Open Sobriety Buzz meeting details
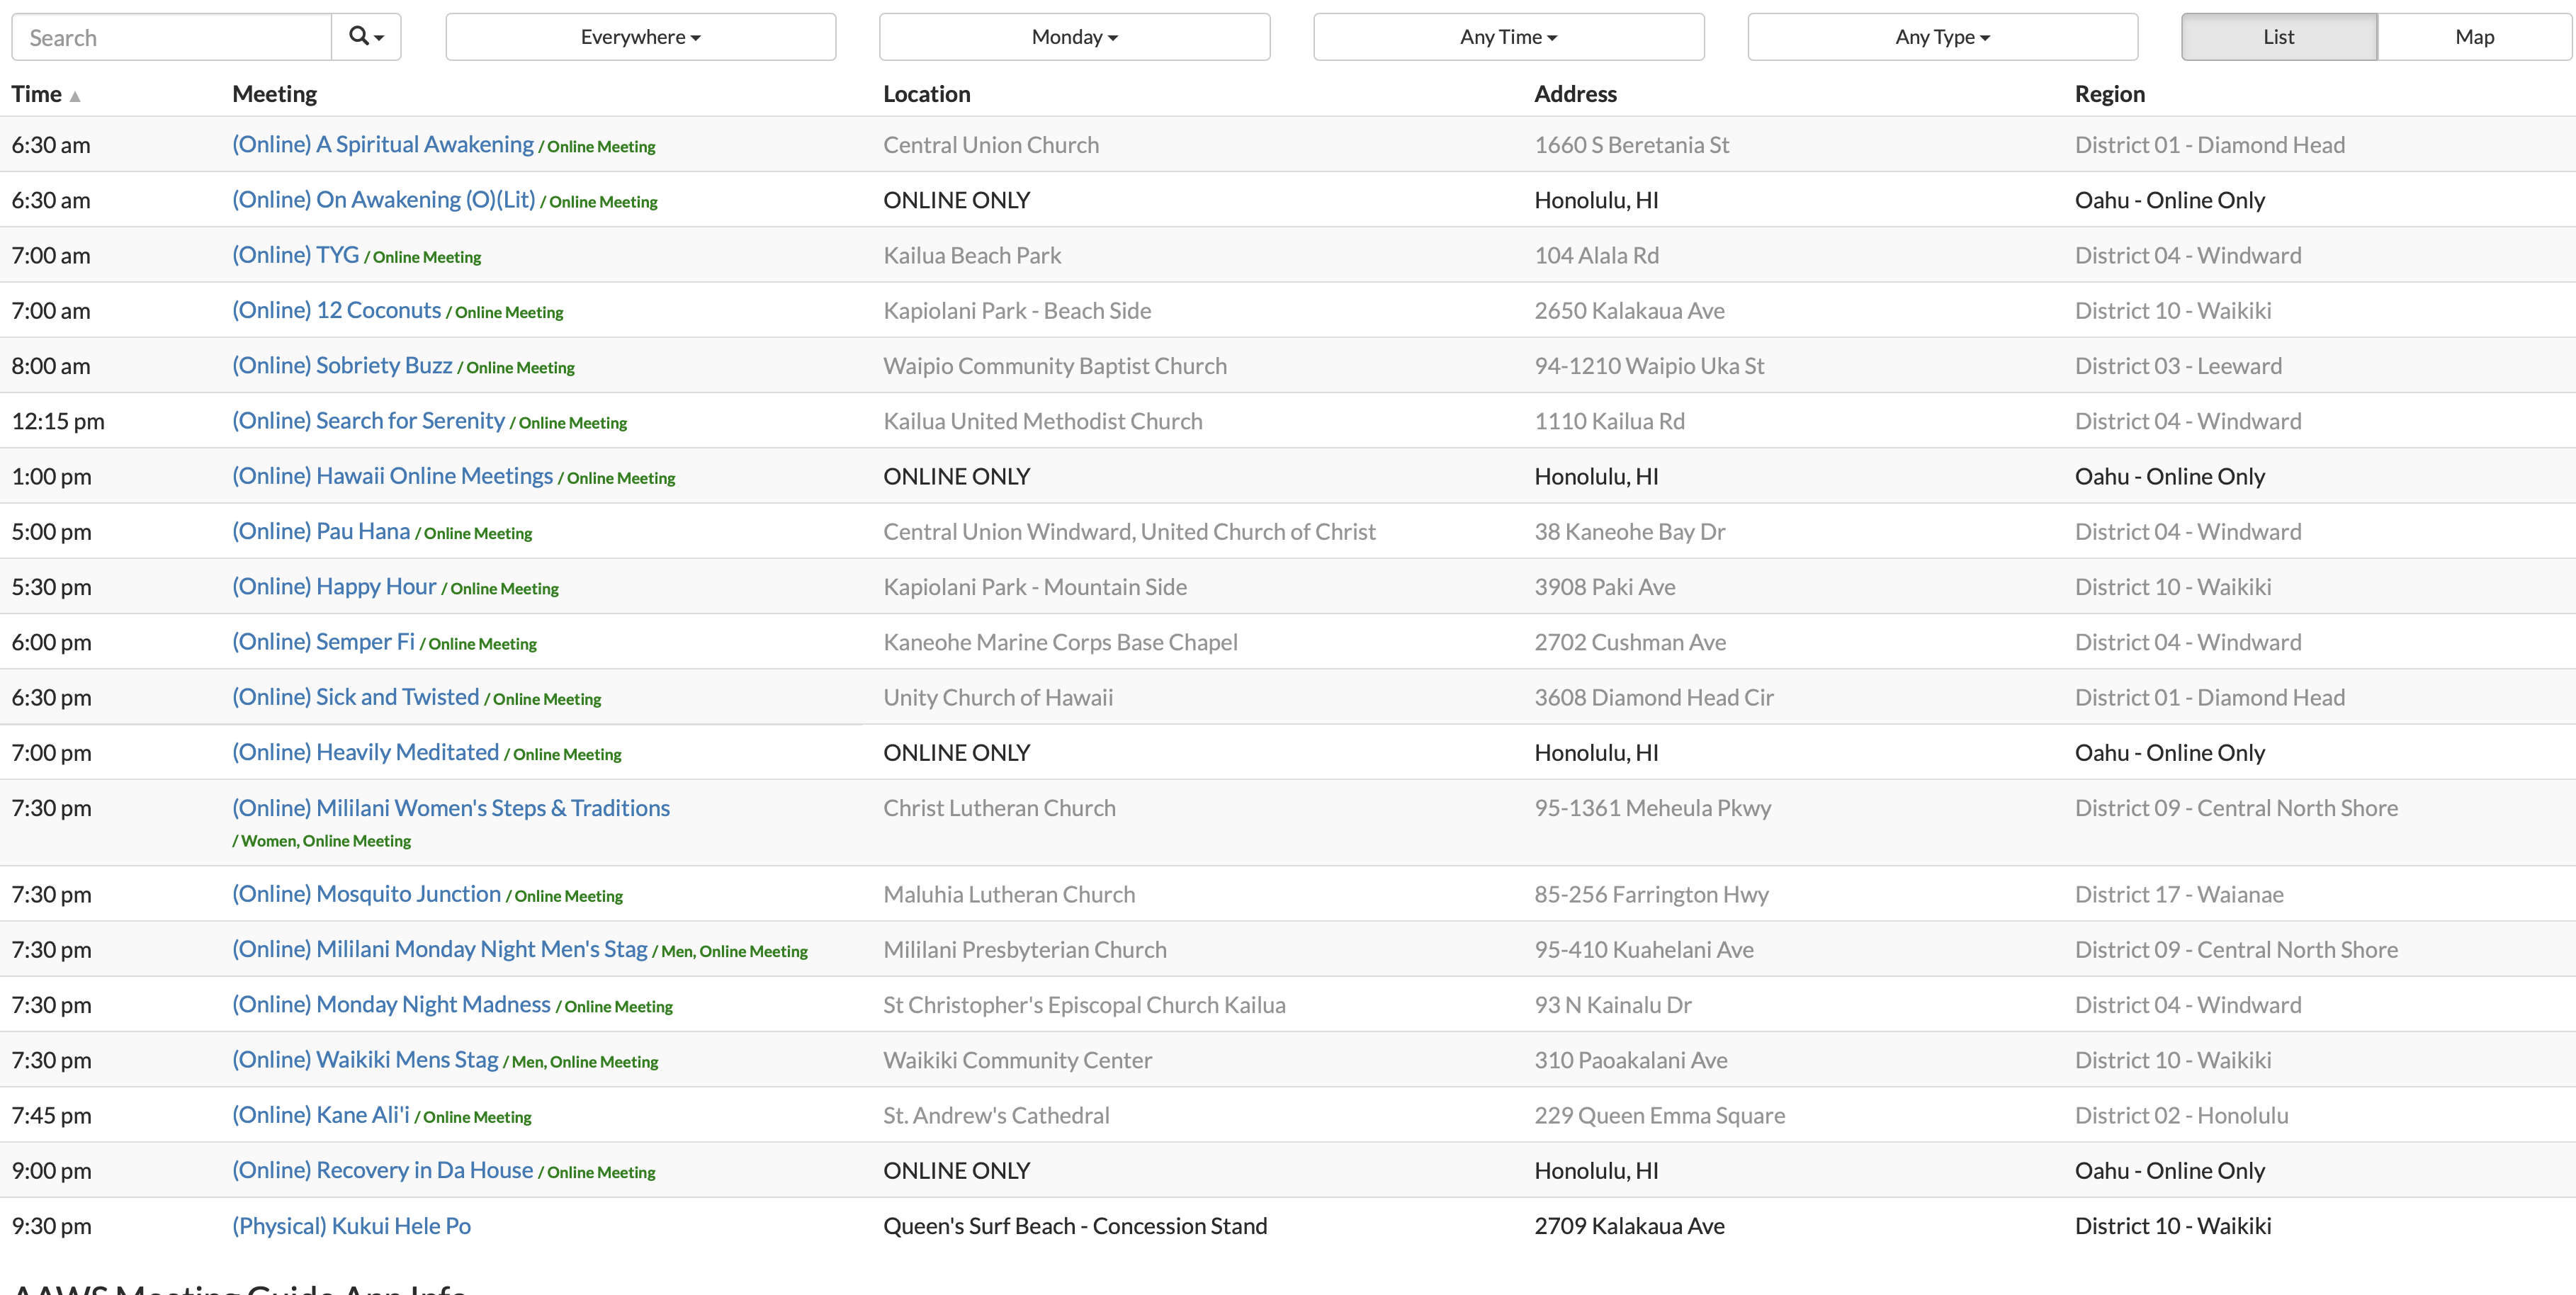Image resolution: width=2576 pixels, height=1295 pixels. point(342,365)
